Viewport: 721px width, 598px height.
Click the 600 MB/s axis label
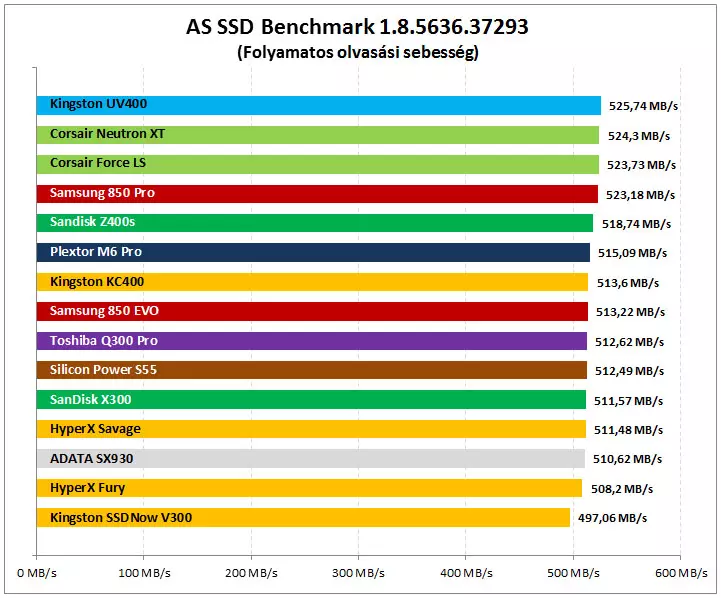pyautogui.click(x=681, y=573)
